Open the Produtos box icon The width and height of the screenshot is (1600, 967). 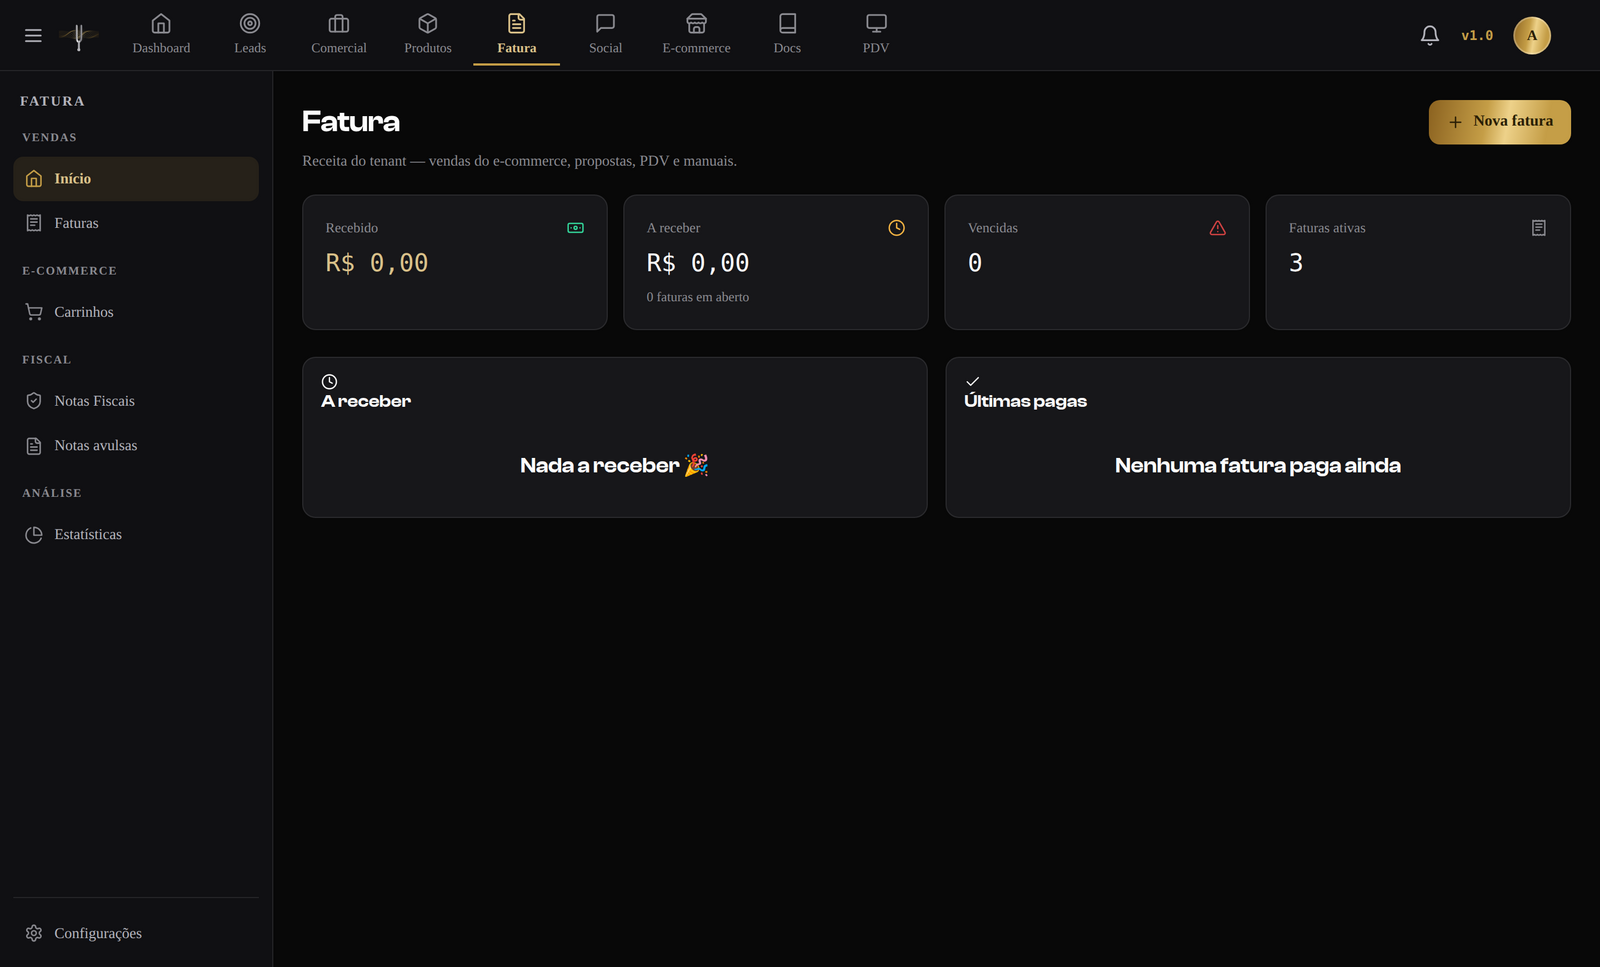(x=428, y=23)
